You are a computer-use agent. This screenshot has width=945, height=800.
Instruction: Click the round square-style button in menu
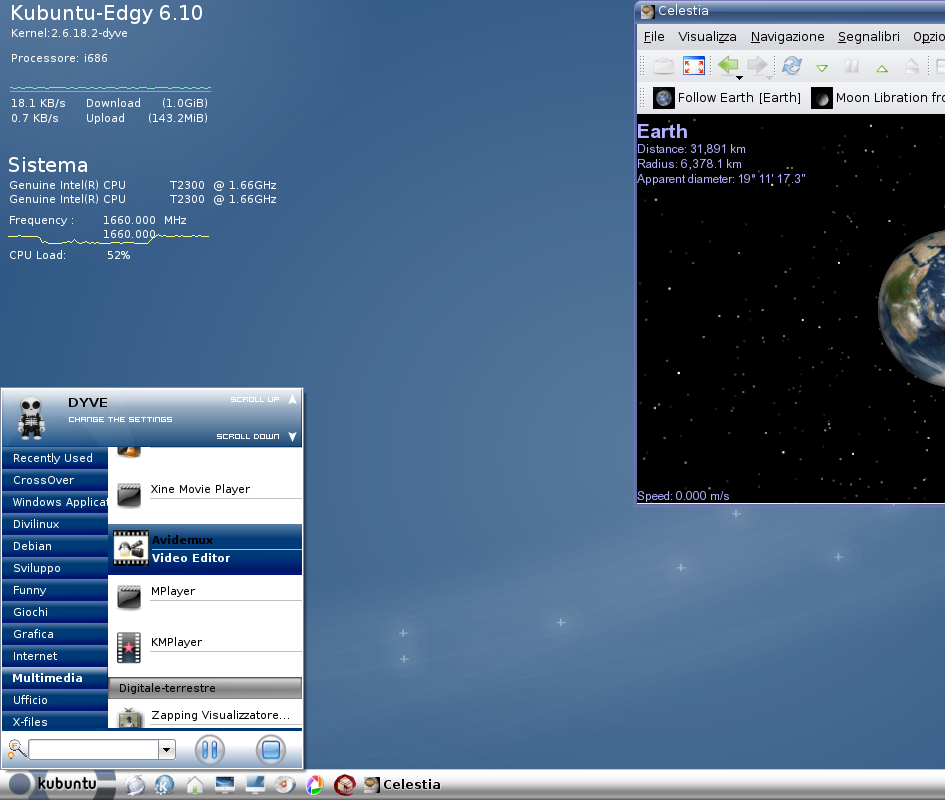click(271, 750)
